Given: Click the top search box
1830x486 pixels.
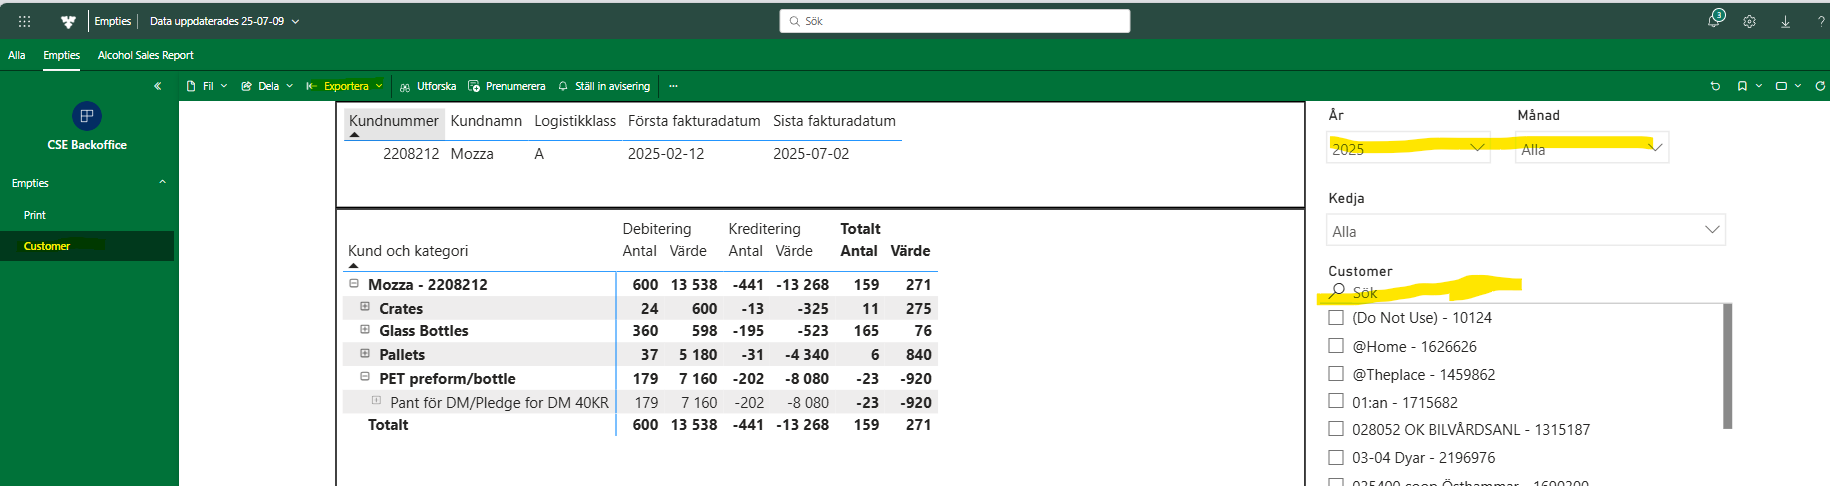Looking at the screenshot, I should click(955, 21).
